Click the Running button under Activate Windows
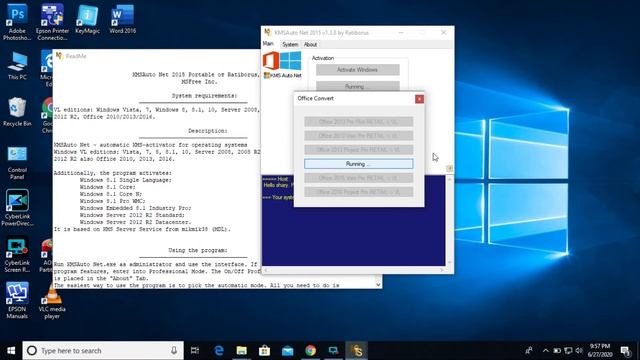 [x=358, y=86]
